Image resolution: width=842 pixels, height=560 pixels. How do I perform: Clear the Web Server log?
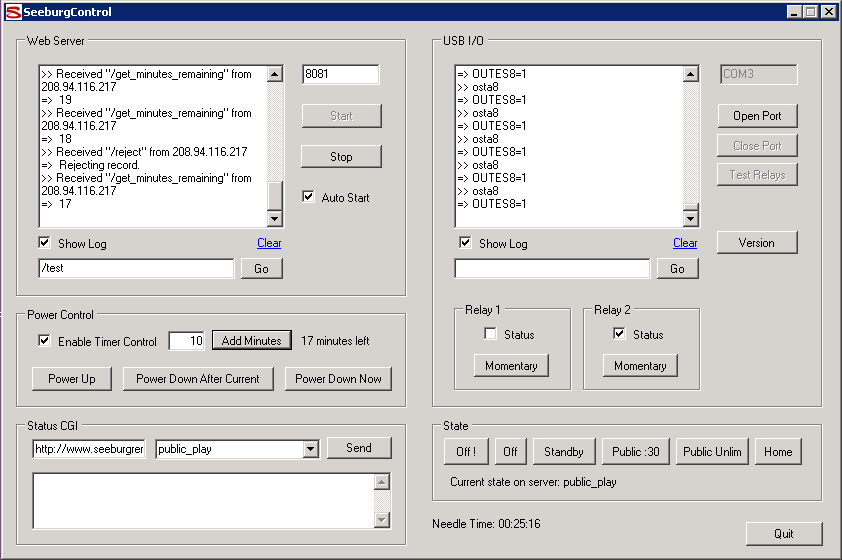269,243
